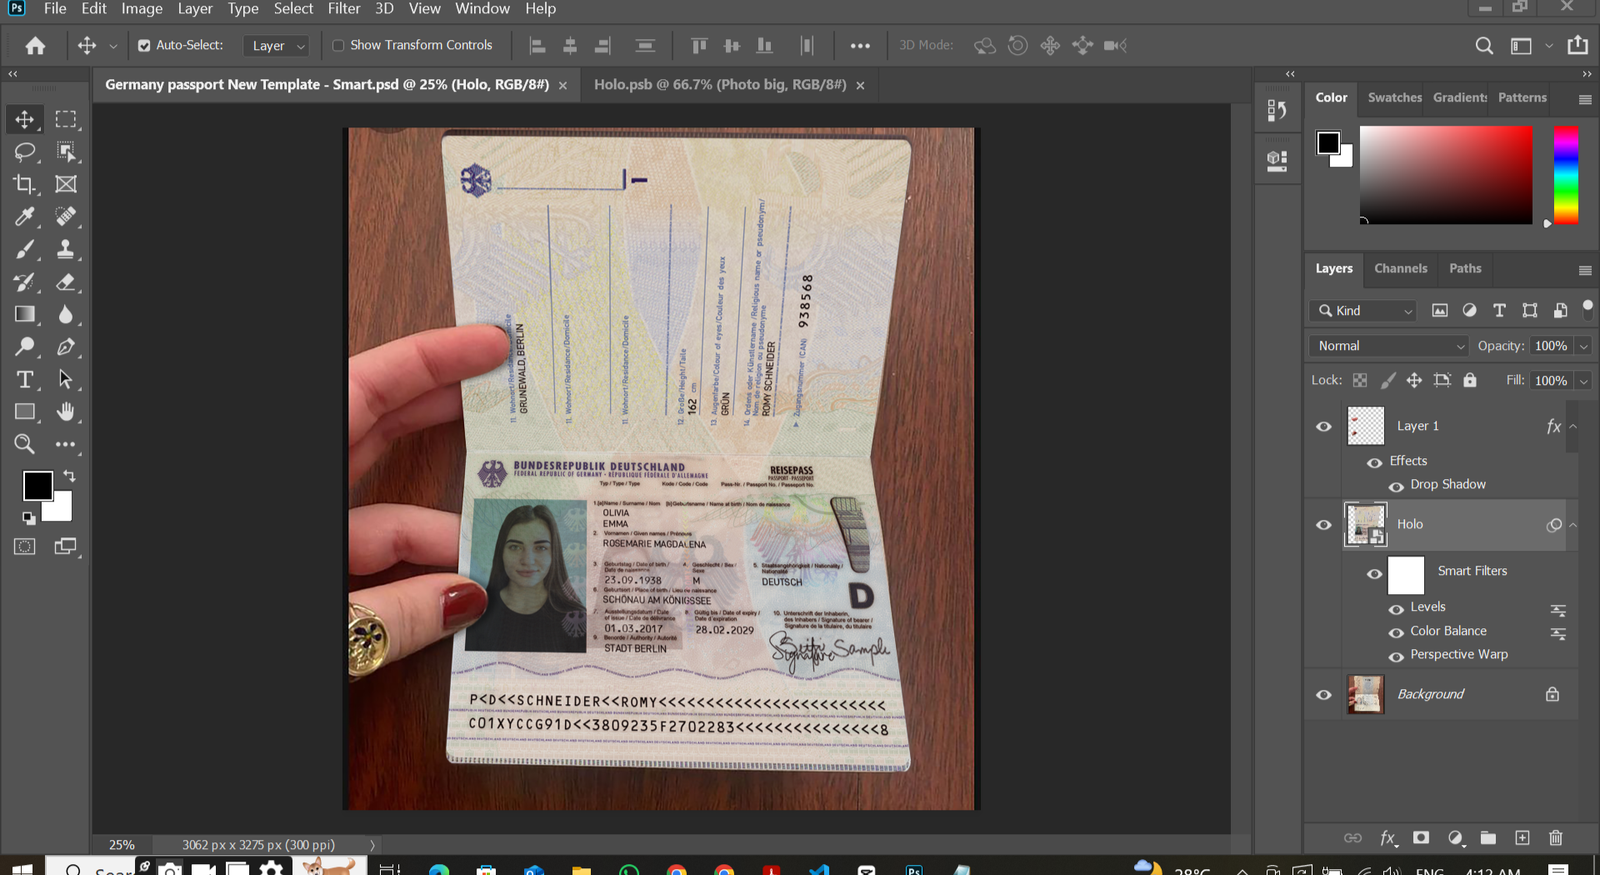Select the Blur tool
This screenshot has height=875, width=1600.
pos(66,314)
